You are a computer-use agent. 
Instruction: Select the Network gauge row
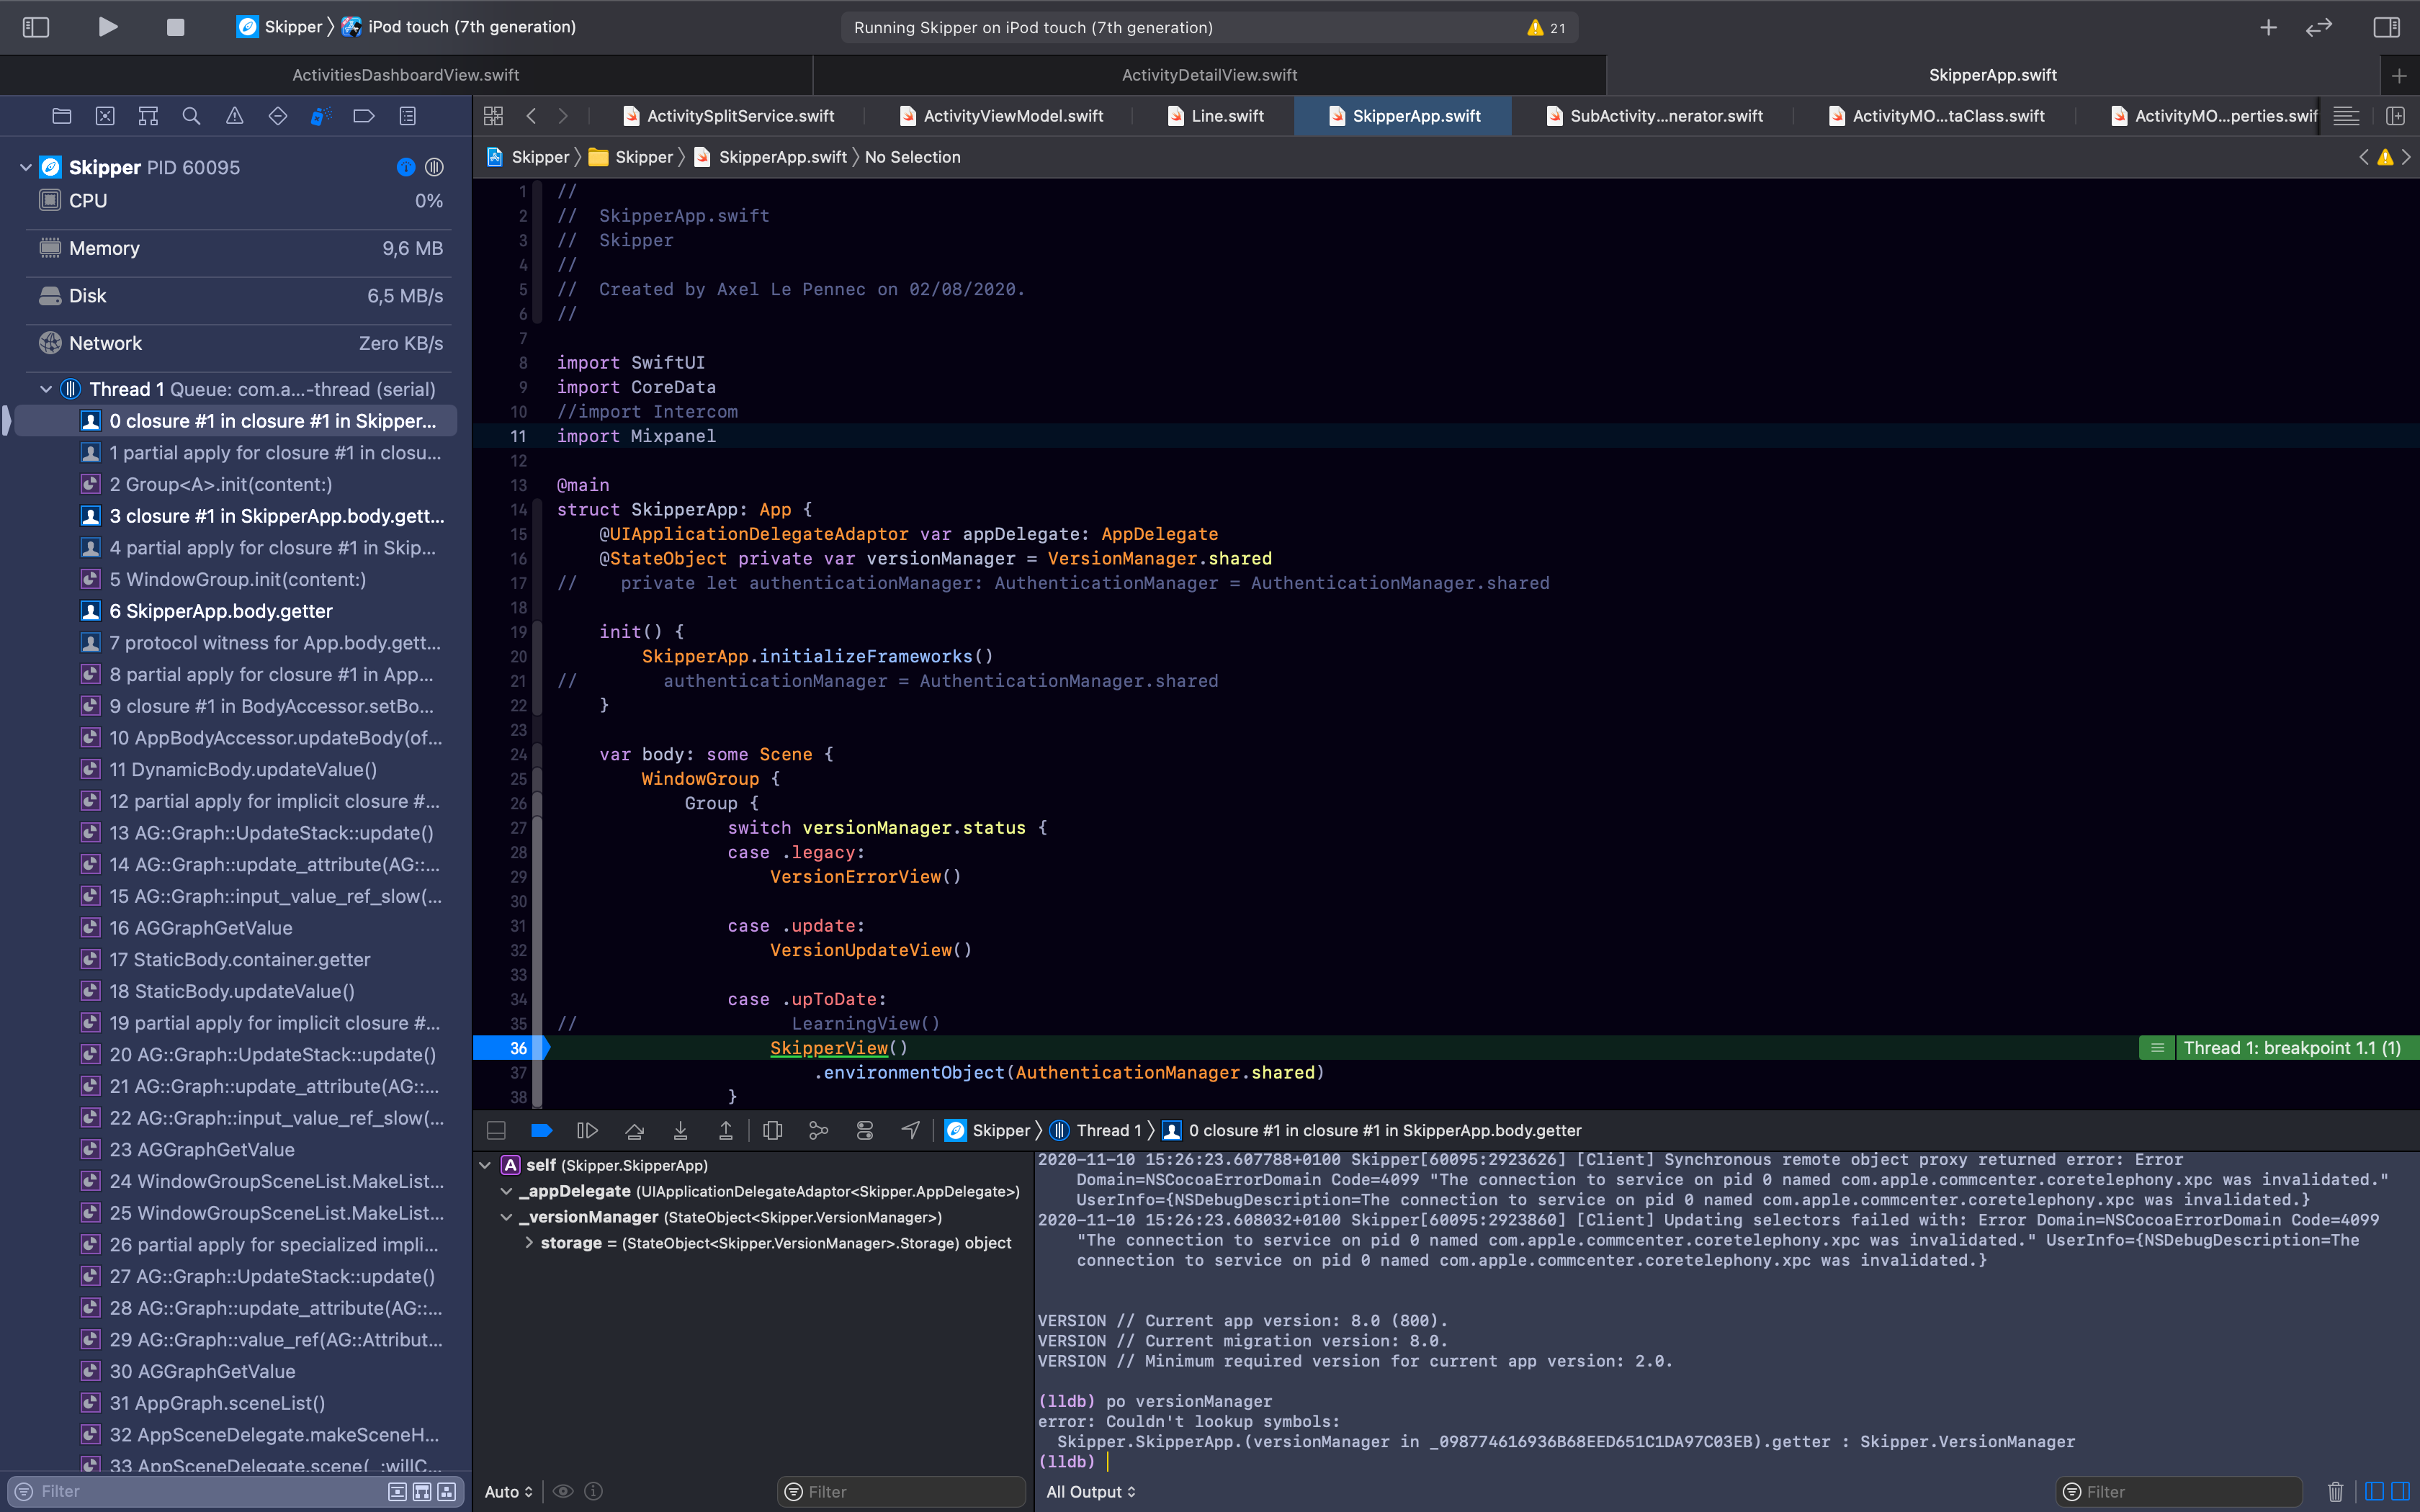240,343
